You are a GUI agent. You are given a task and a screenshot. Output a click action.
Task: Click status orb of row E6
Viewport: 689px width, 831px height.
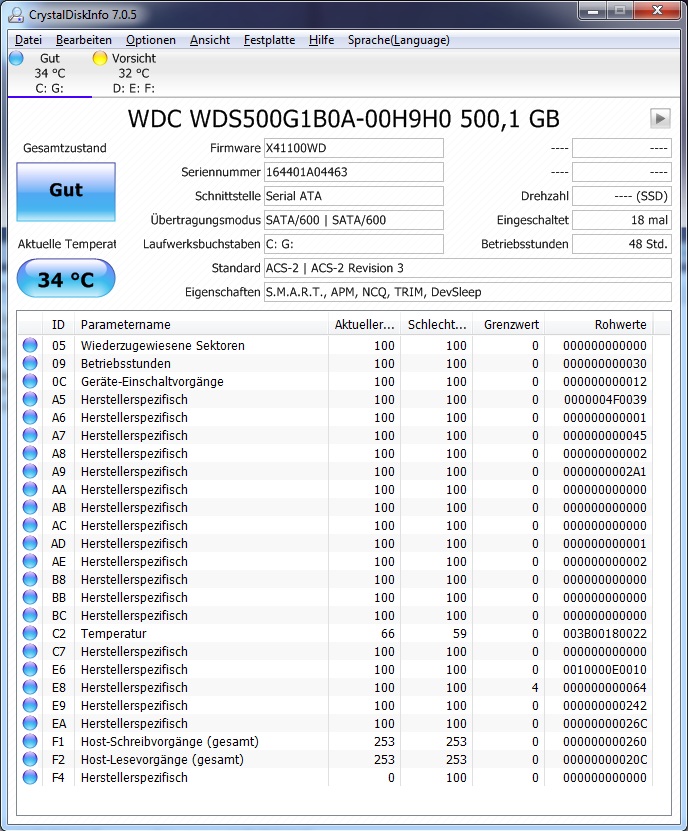30,669
